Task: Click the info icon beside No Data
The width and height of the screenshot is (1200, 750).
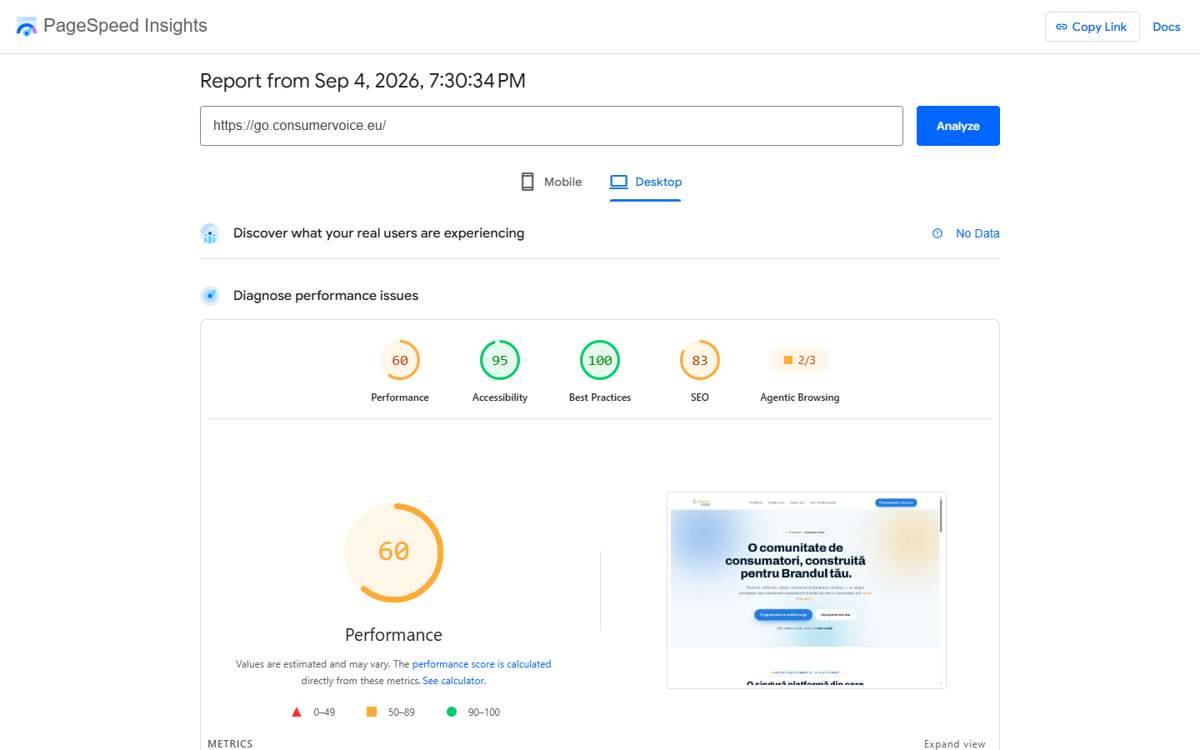Action: [x=937, y=234]
